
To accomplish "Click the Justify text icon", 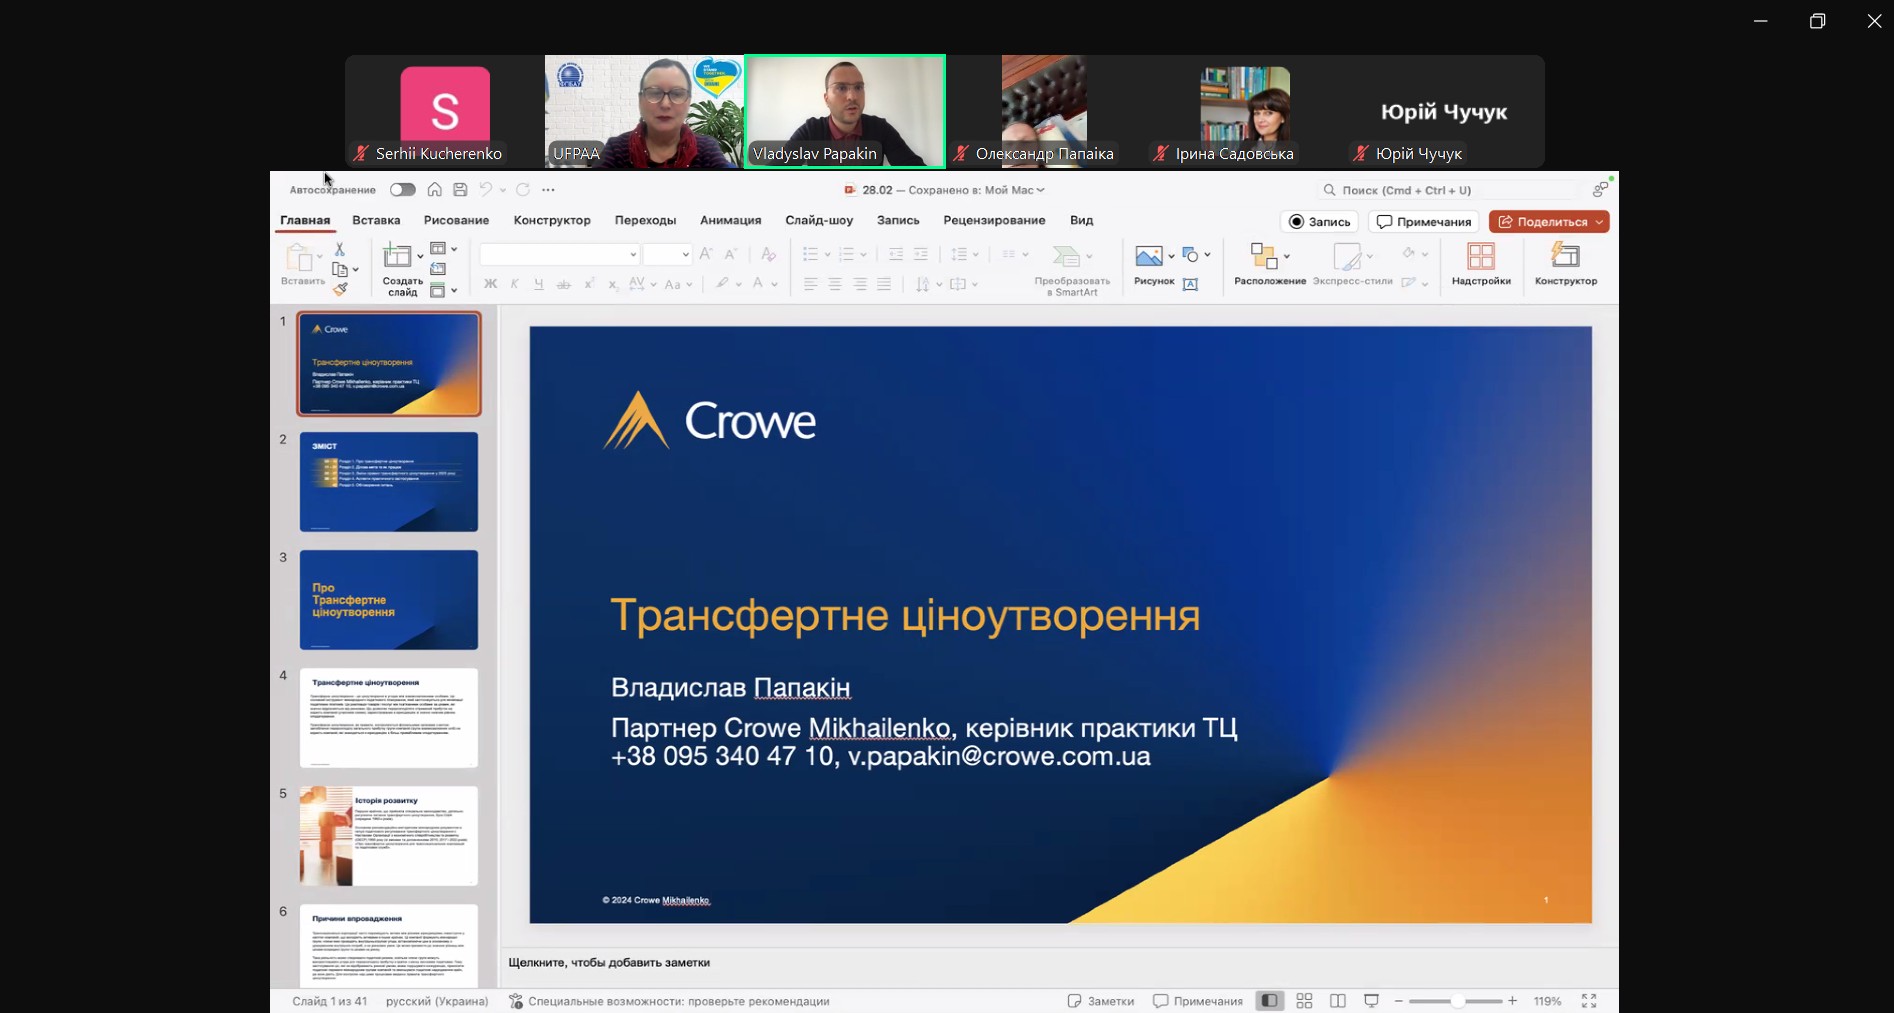I will pos(884,284).
